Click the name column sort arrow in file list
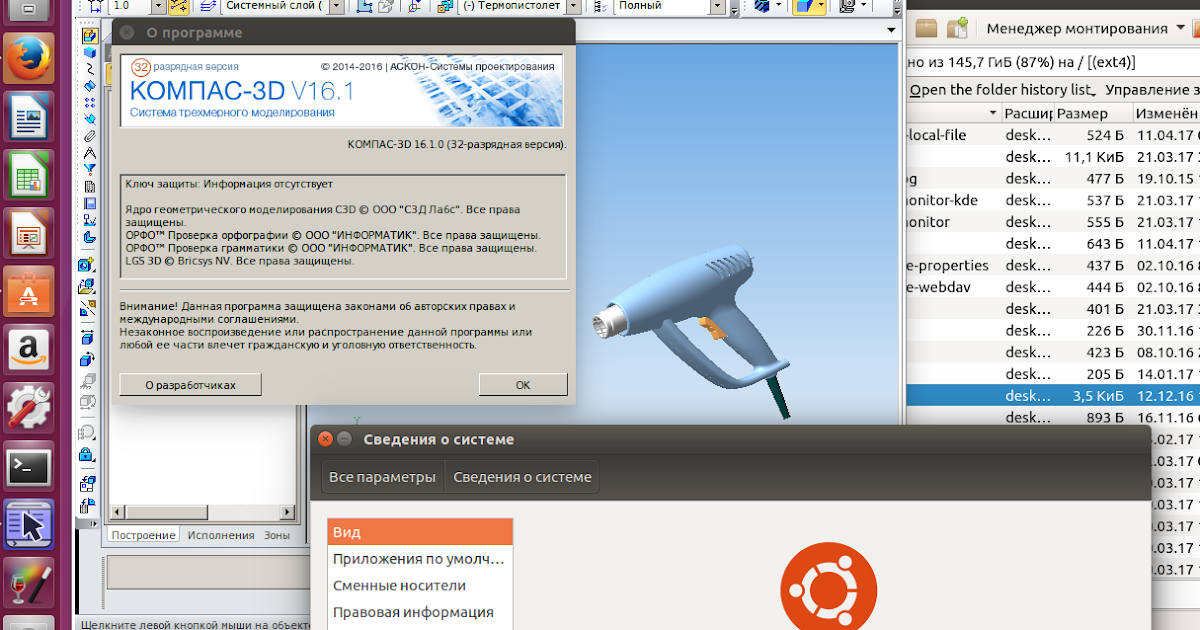 click(x=993, y=113)
